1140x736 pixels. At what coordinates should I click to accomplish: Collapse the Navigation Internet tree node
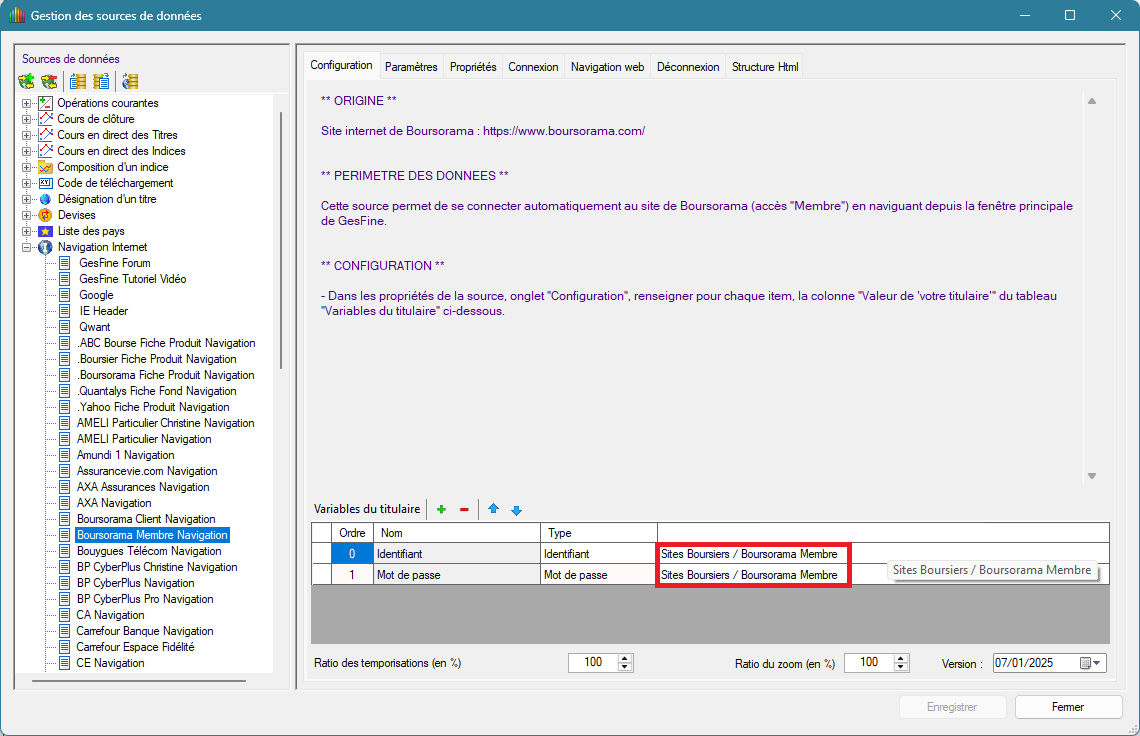tap(27, 247)
